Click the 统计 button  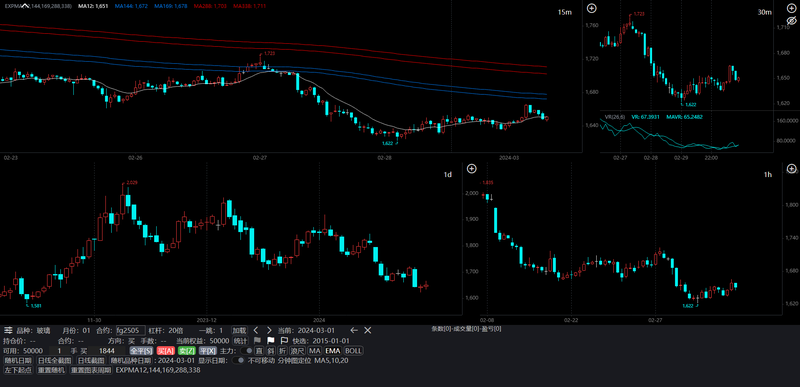[x=240, y=341]
